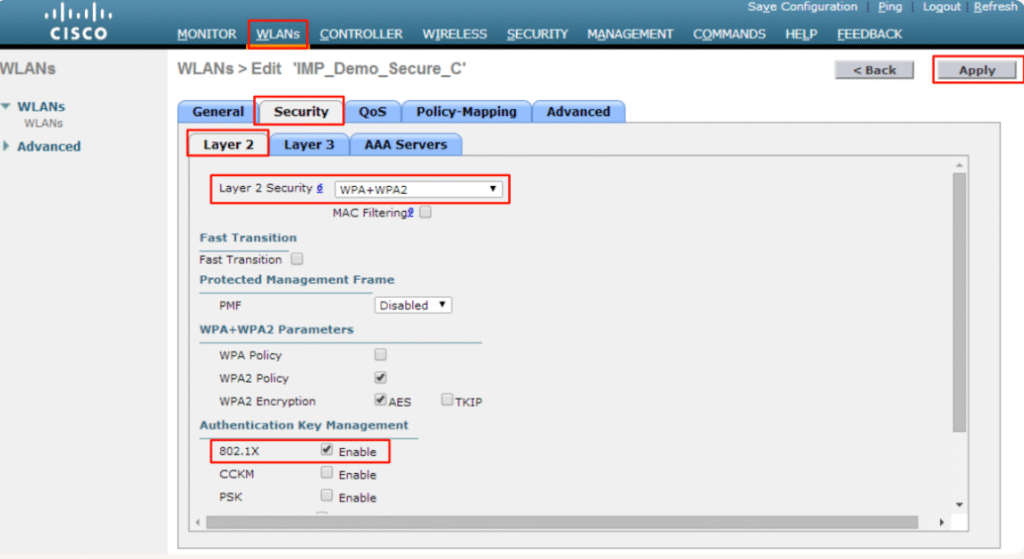This screenshot has height=559, width=1024.
Task: Click the Logout link
Action: pos(941,7)
